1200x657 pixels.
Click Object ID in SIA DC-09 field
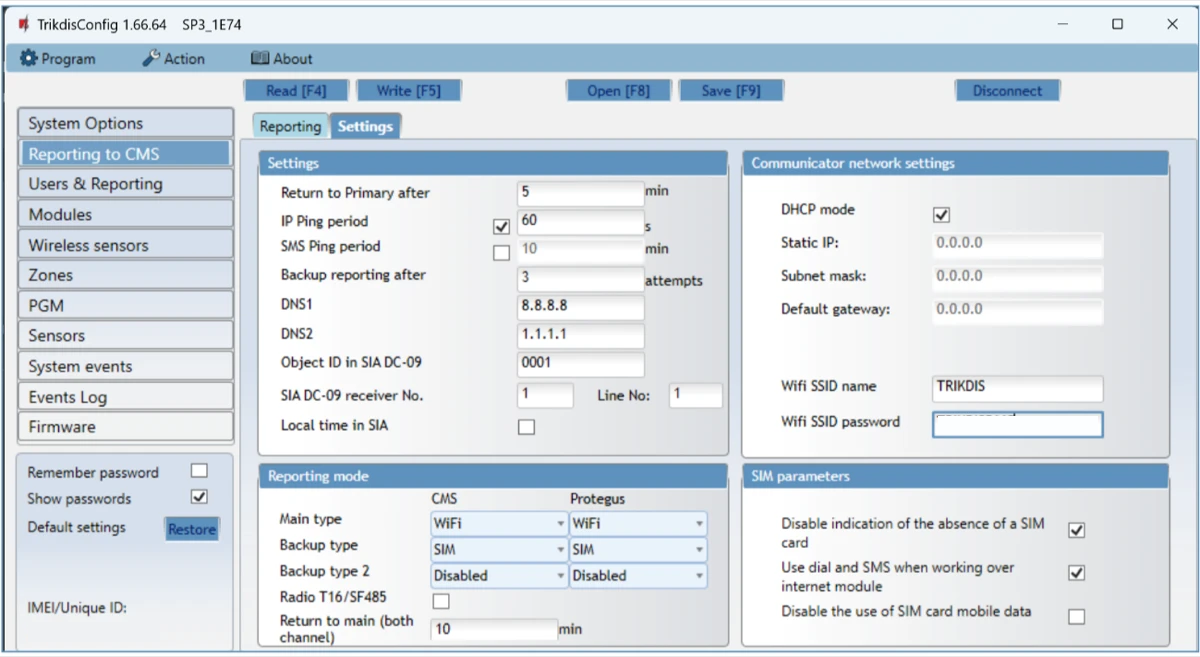coord(581,364)
